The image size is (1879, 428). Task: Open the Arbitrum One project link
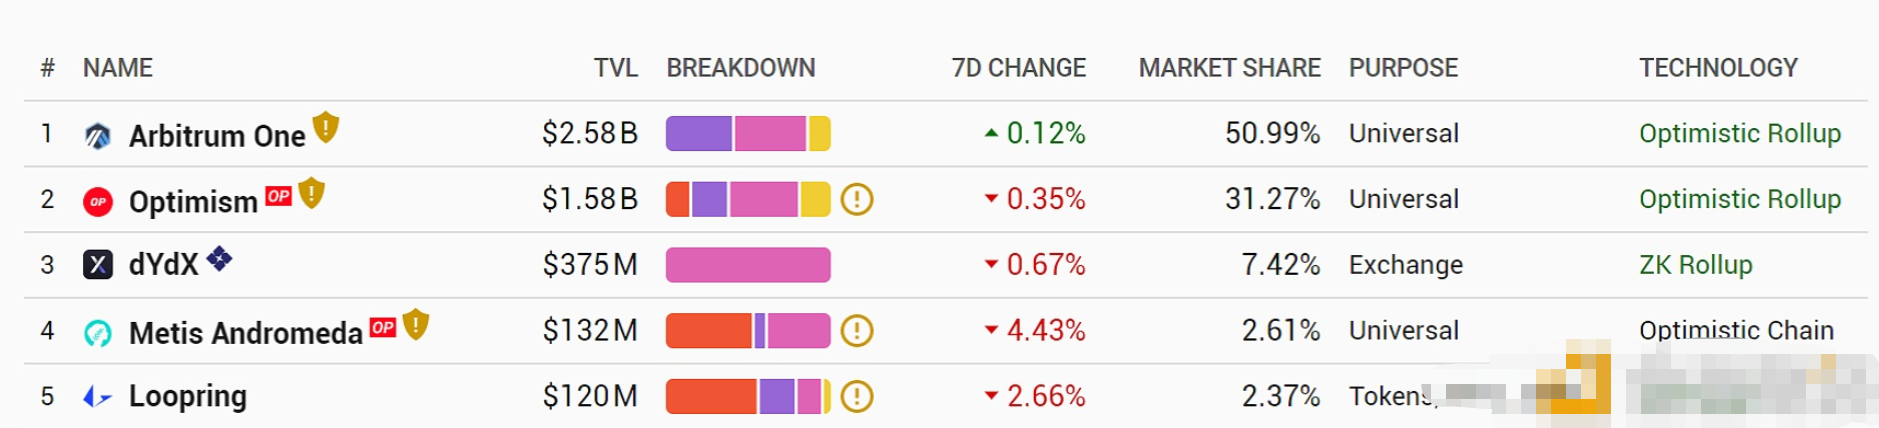217,136
